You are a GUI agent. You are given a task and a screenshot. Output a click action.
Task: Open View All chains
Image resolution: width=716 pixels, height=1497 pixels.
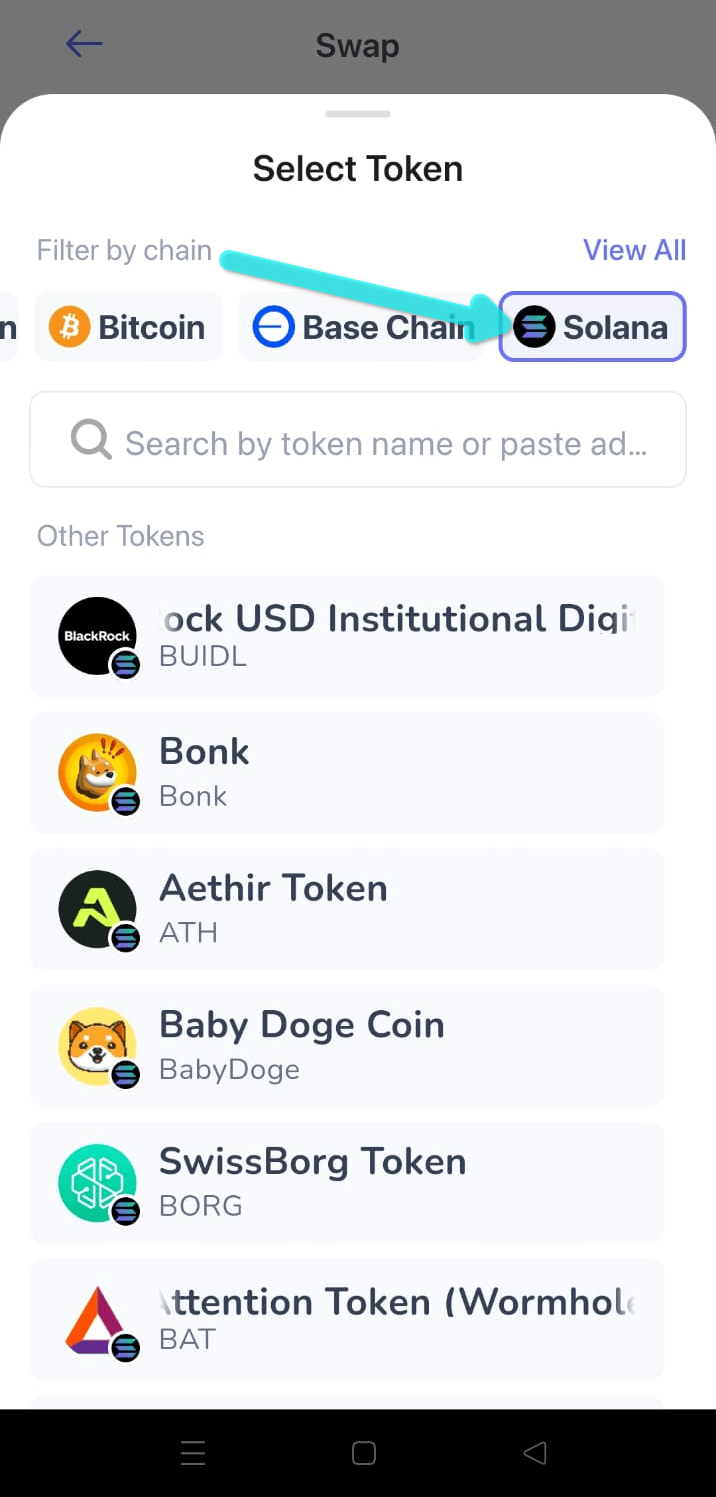click(634, 250)
